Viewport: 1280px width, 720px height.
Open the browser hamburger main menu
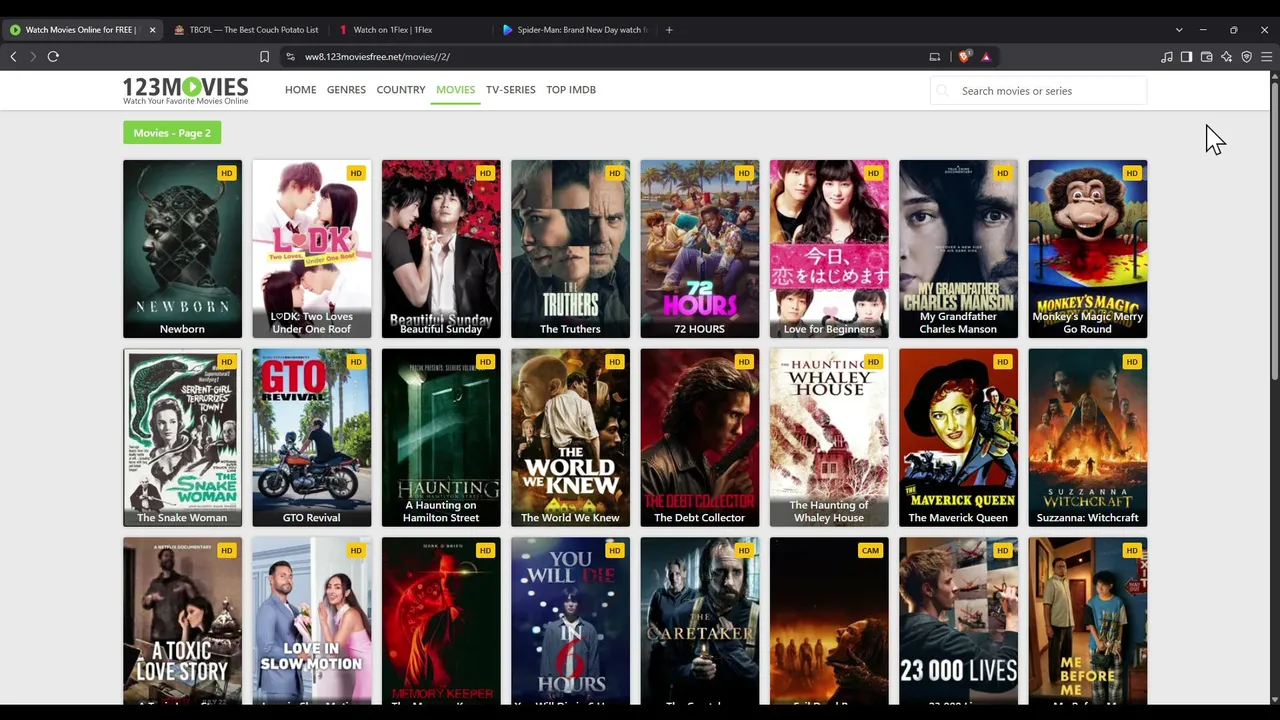pos(1266,57)
